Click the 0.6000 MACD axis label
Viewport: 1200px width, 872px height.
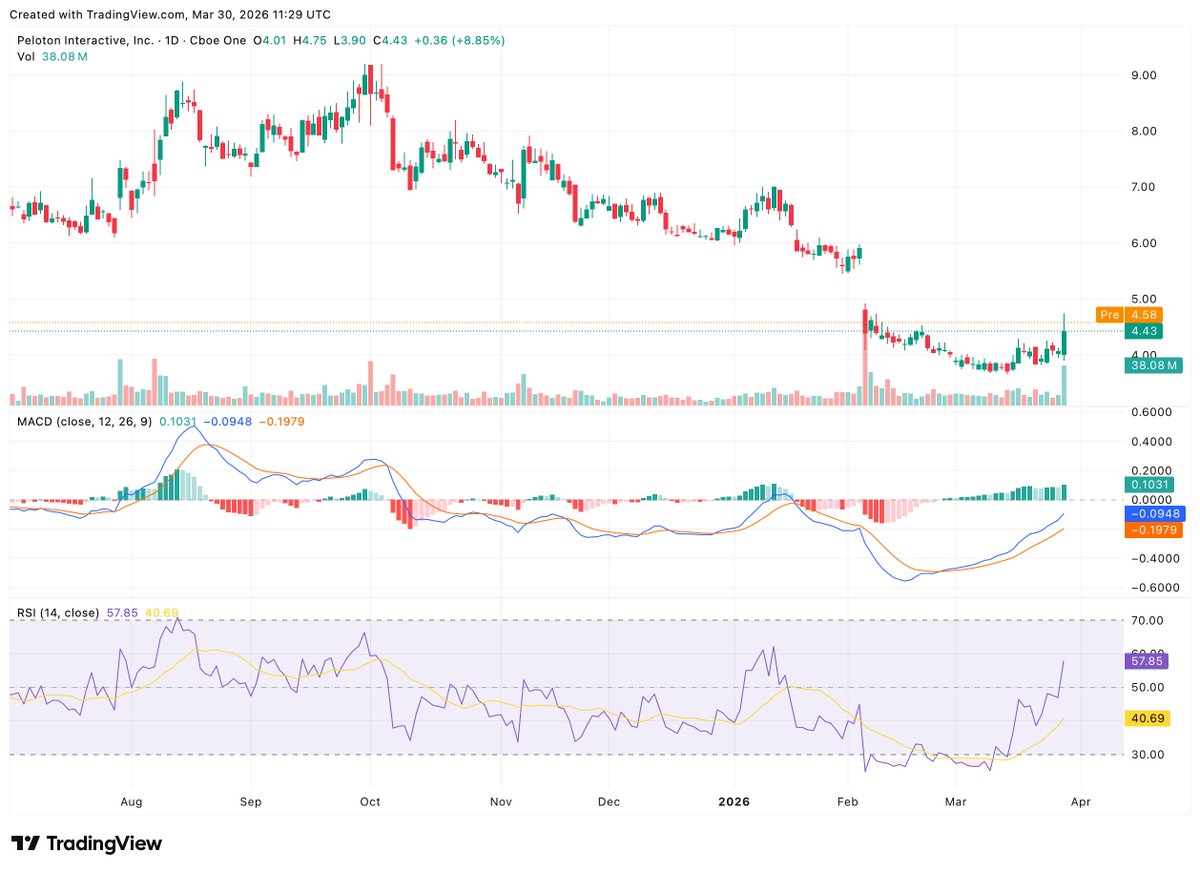coord(1150,412)
